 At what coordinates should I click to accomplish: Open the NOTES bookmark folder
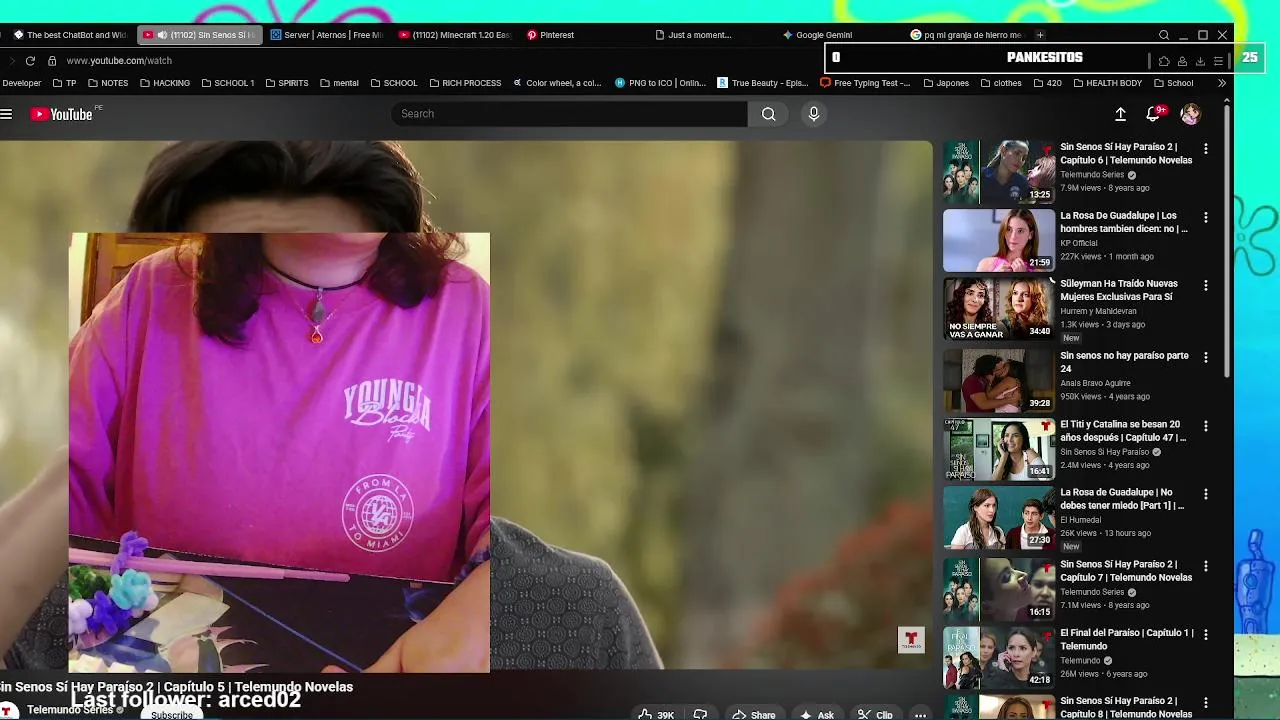pos(108,83)
